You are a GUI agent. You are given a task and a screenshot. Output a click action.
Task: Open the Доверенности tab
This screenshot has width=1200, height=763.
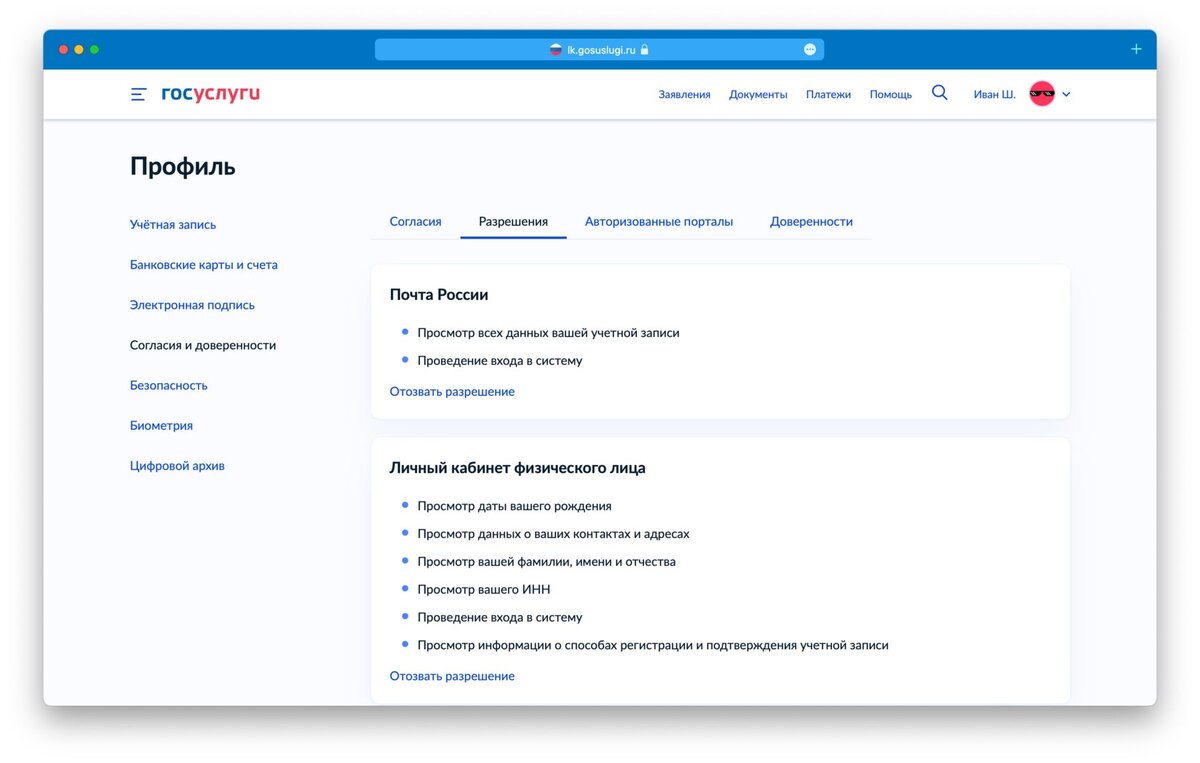pyautogui.click(x=811, y=221)
